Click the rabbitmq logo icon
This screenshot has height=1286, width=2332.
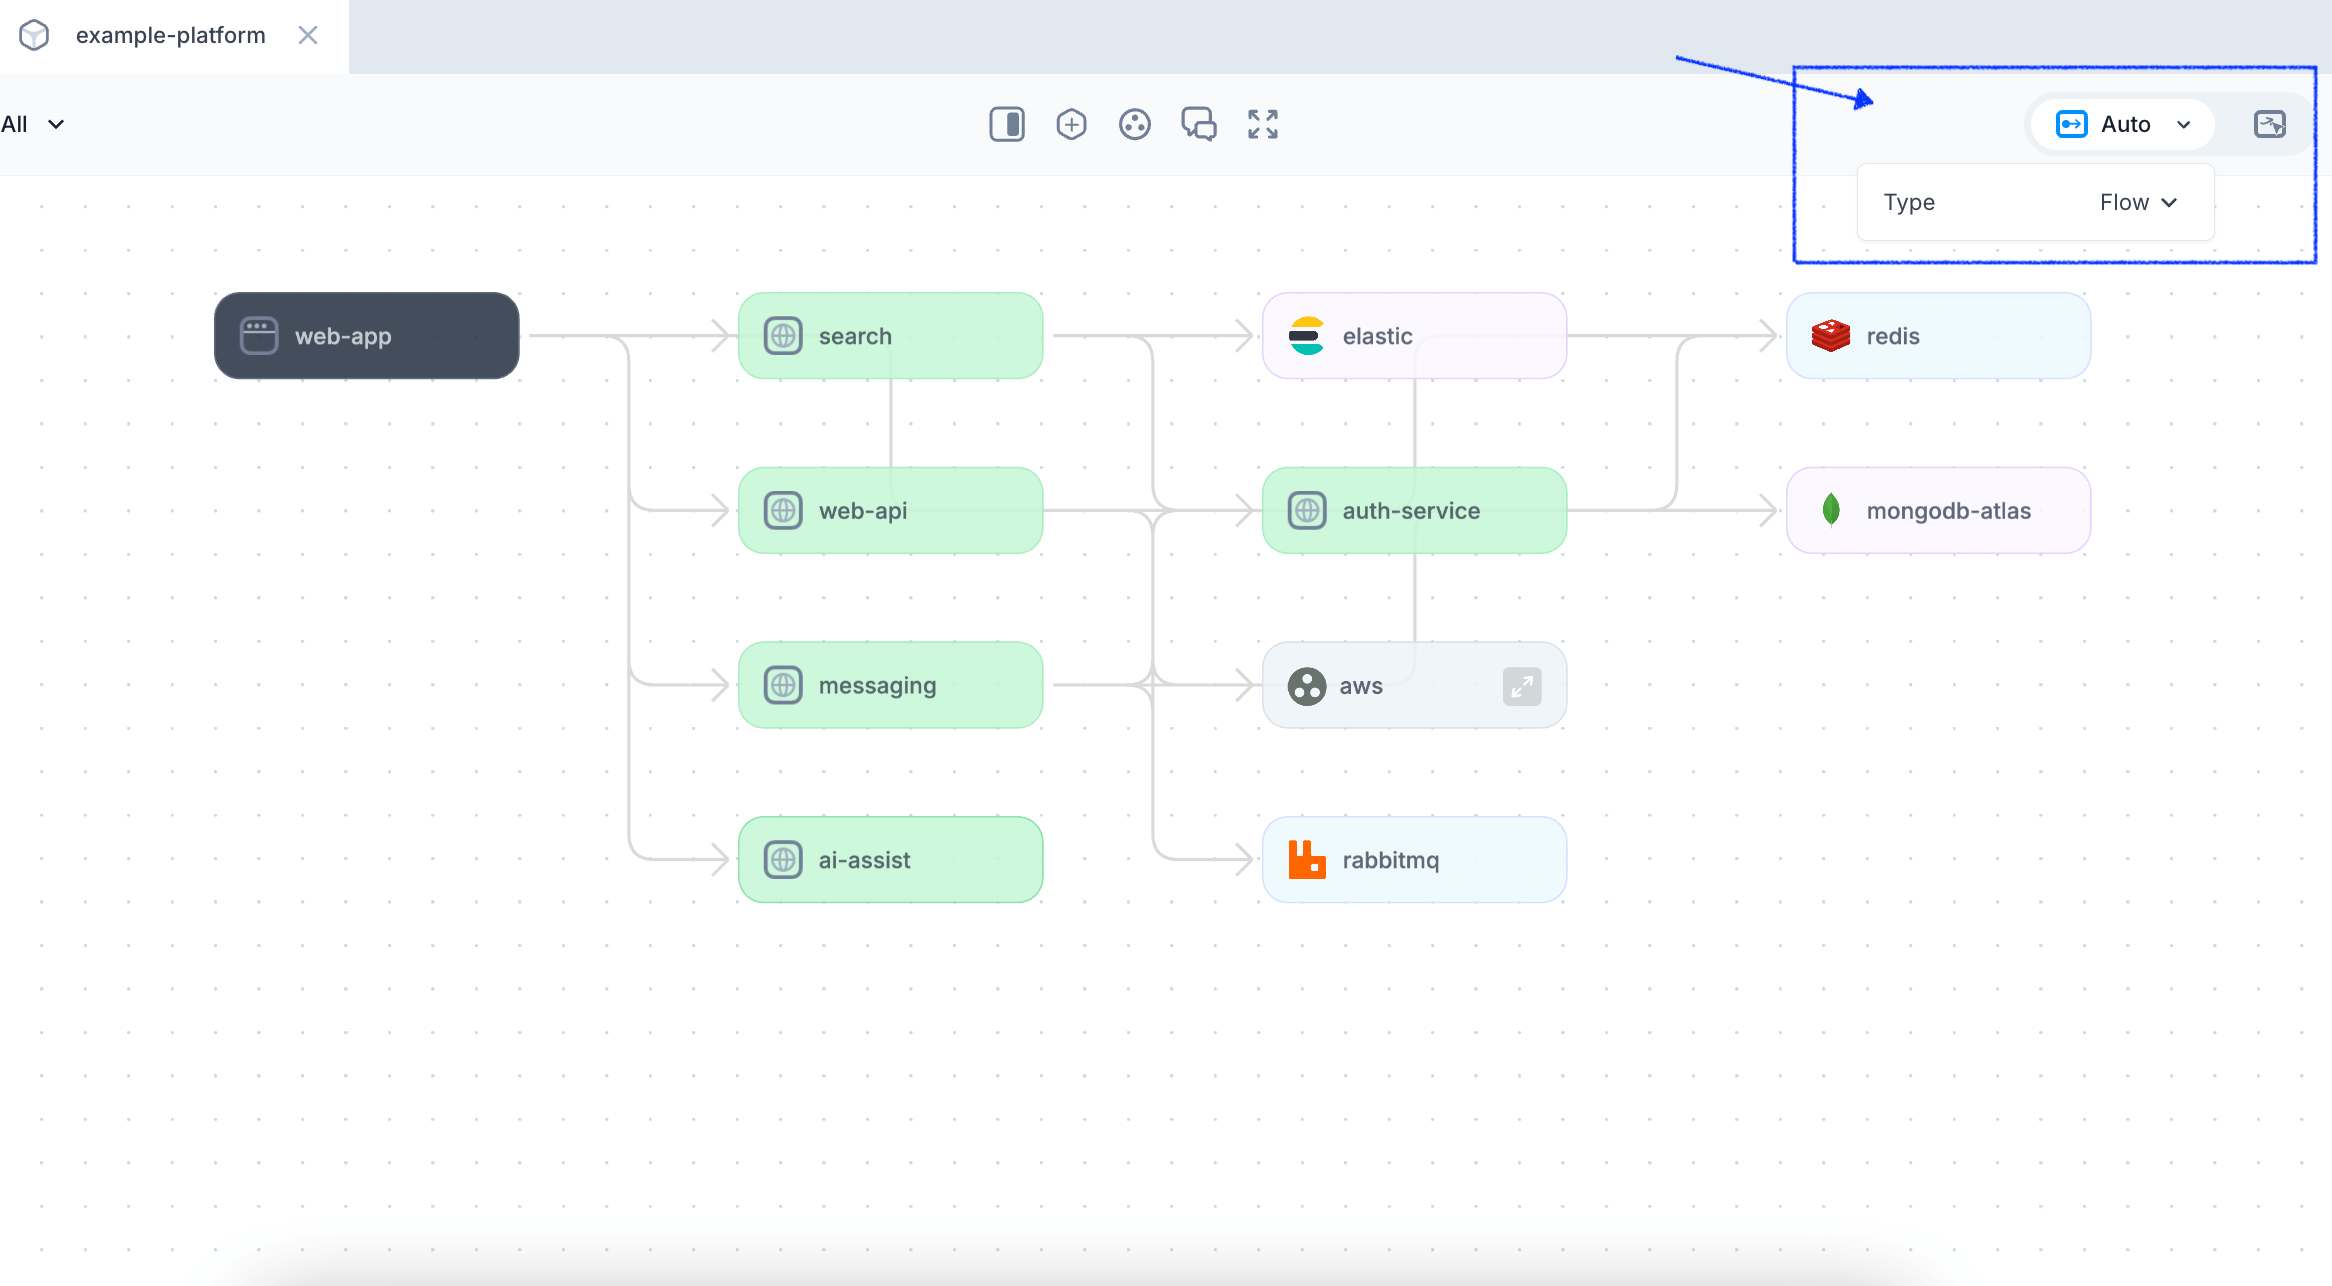[x=1306, y=860]
